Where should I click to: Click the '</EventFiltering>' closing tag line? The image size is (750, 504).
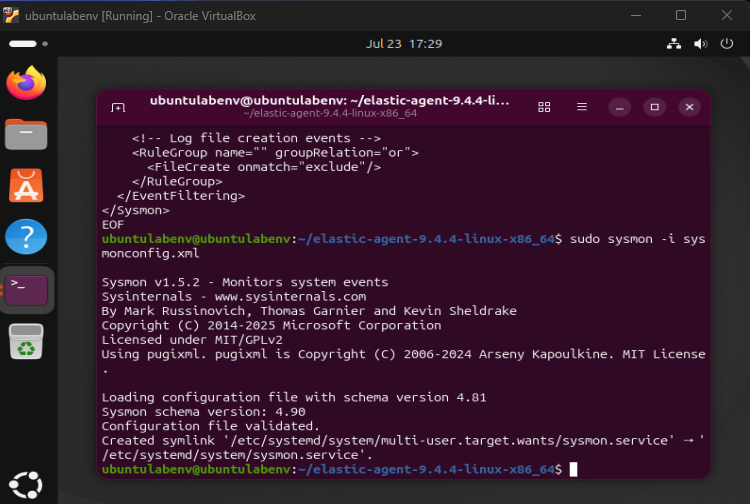pyautogui.click(x=181, y=196)
